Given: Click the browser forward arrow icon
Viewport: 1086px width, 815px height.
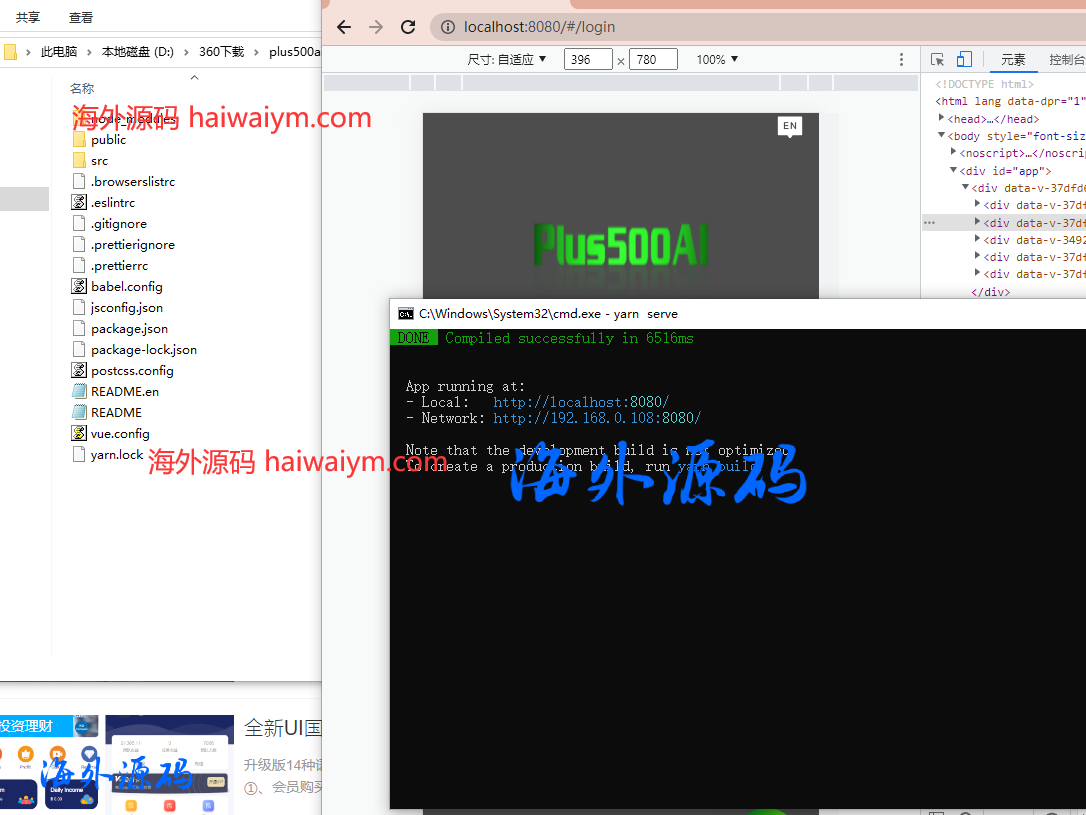Looking at the screenshot, I should point(376,27).
